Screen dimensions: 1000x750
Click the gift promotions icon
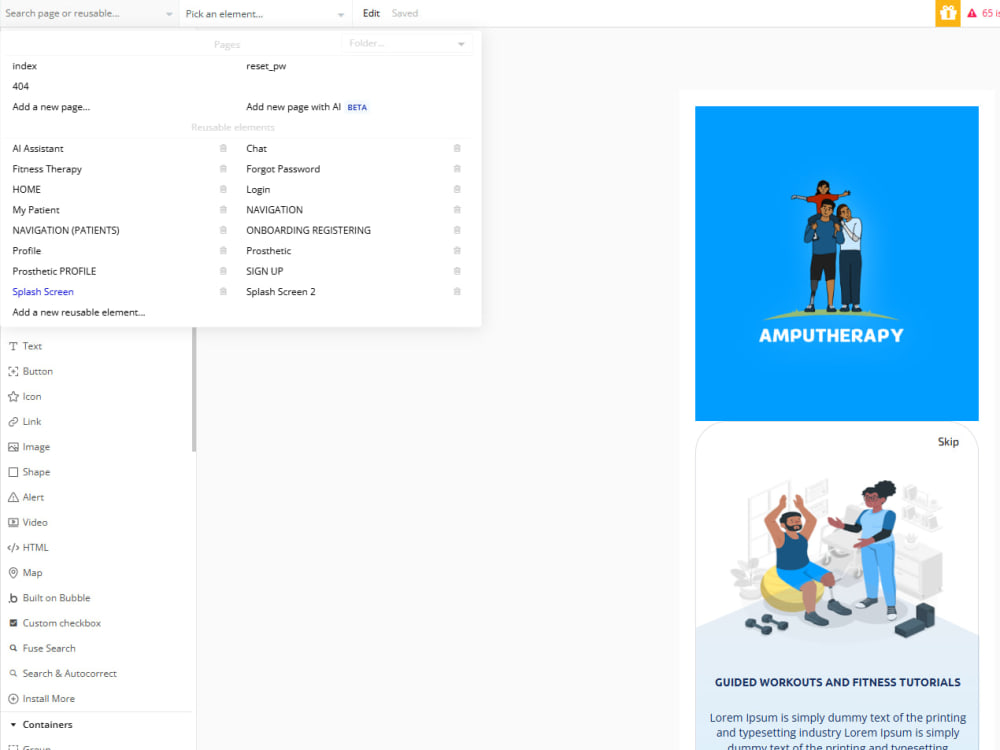point(947,14)
